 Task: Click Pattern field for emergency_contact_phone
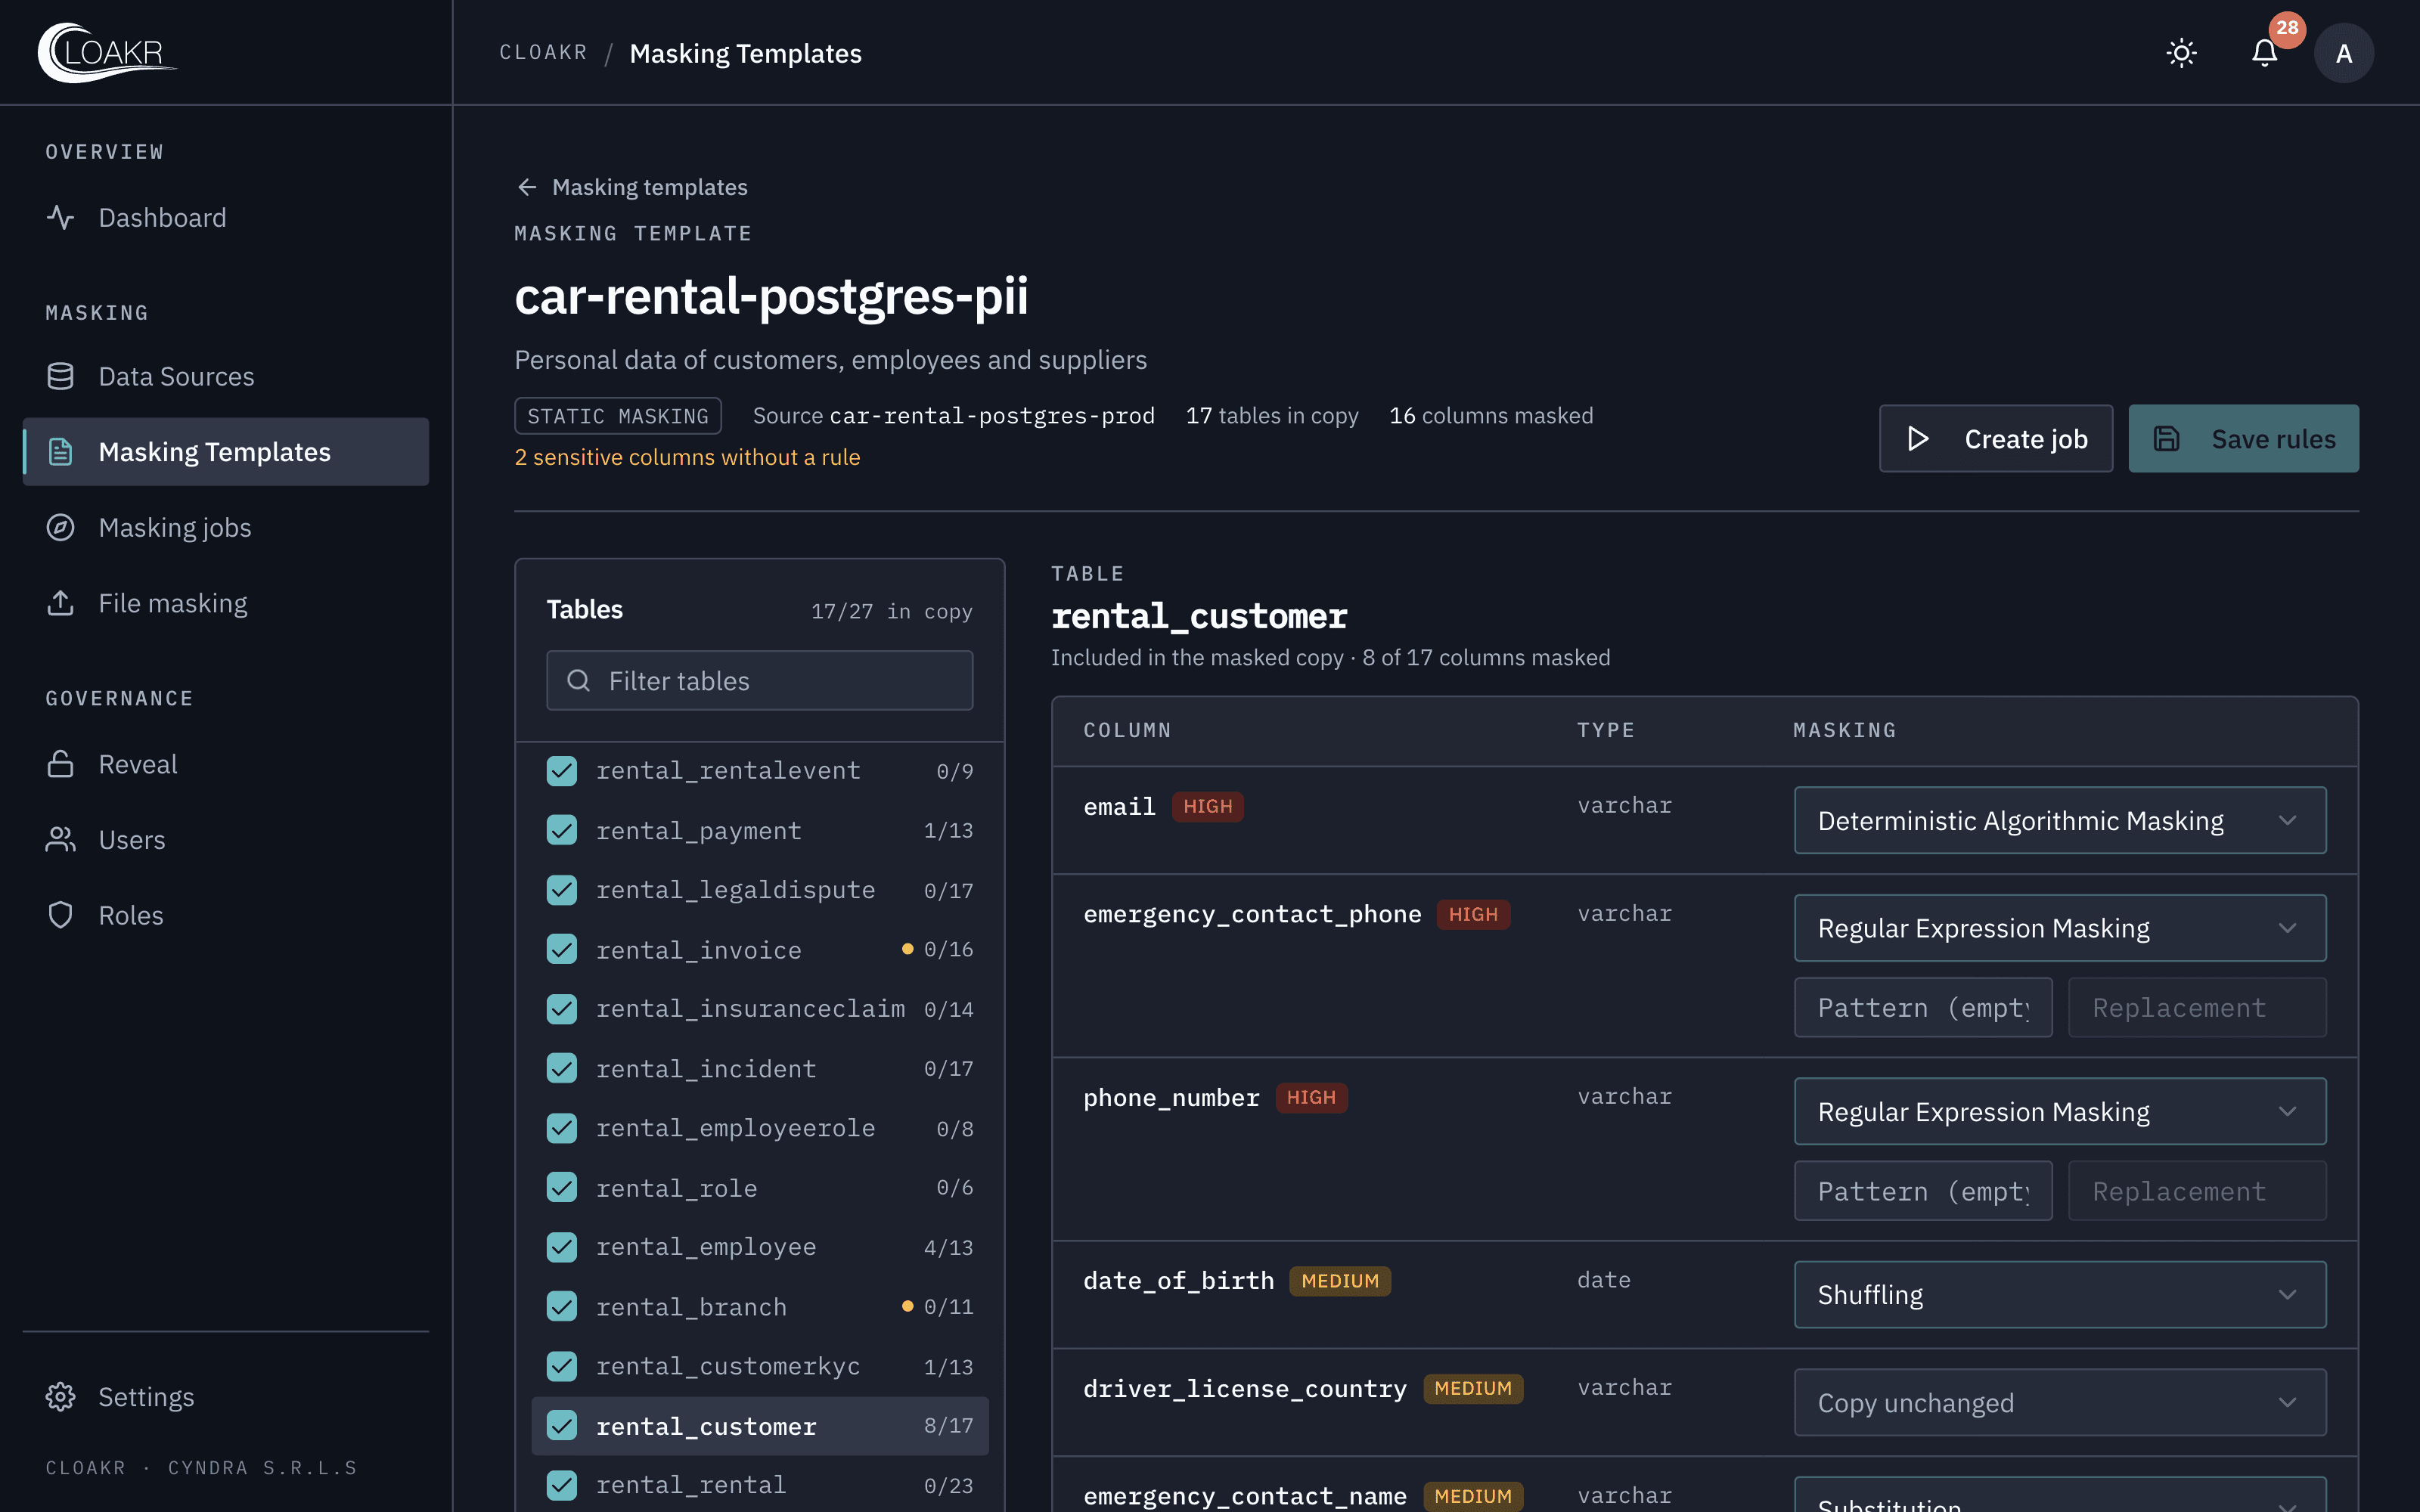(x=1923, y=1008)
